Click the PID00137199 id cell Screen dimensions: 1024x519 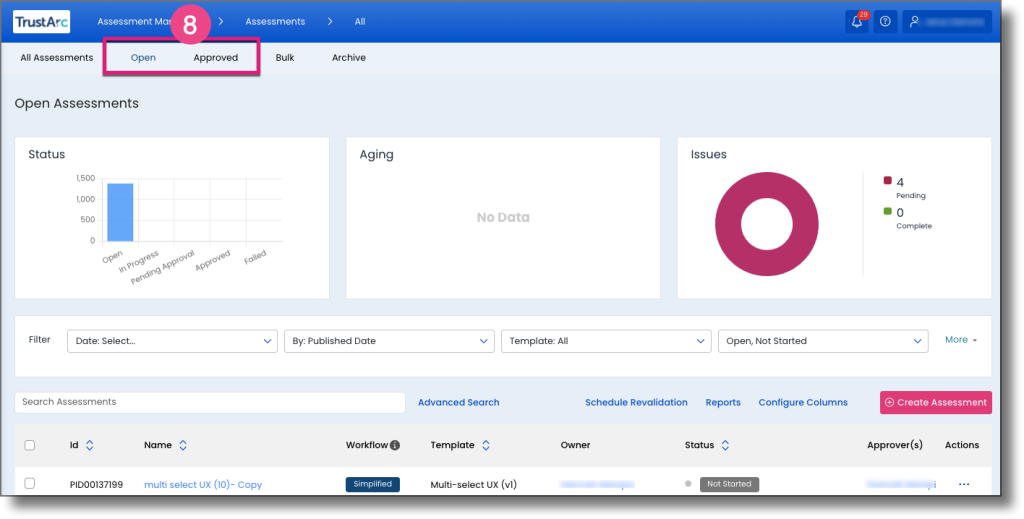tap(96, 484)
